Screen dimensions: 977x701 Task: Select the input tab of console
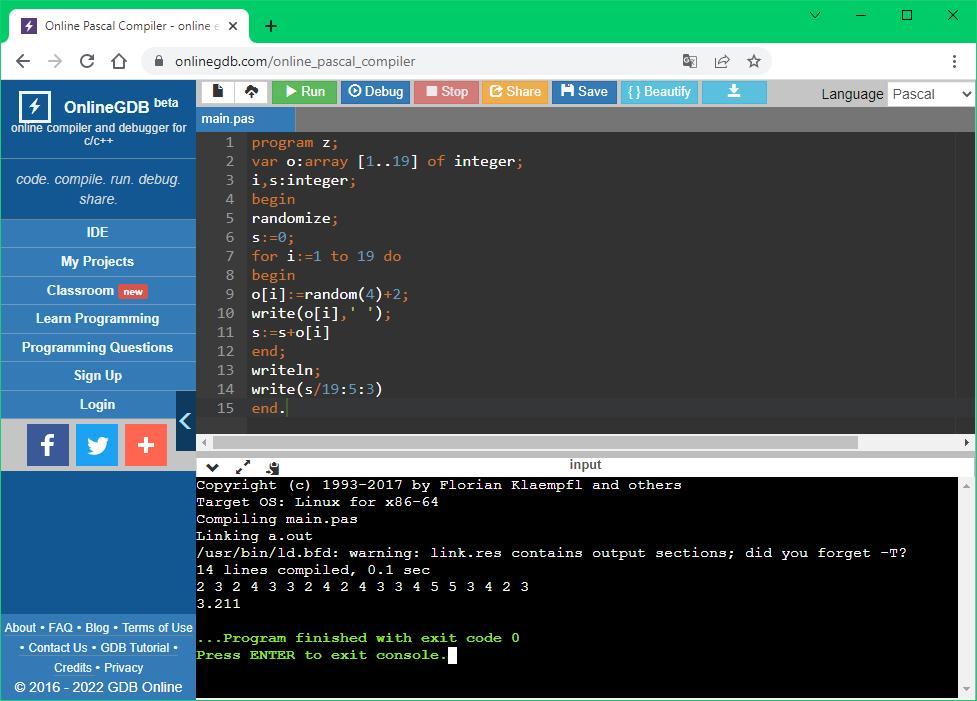click(585, 465)
